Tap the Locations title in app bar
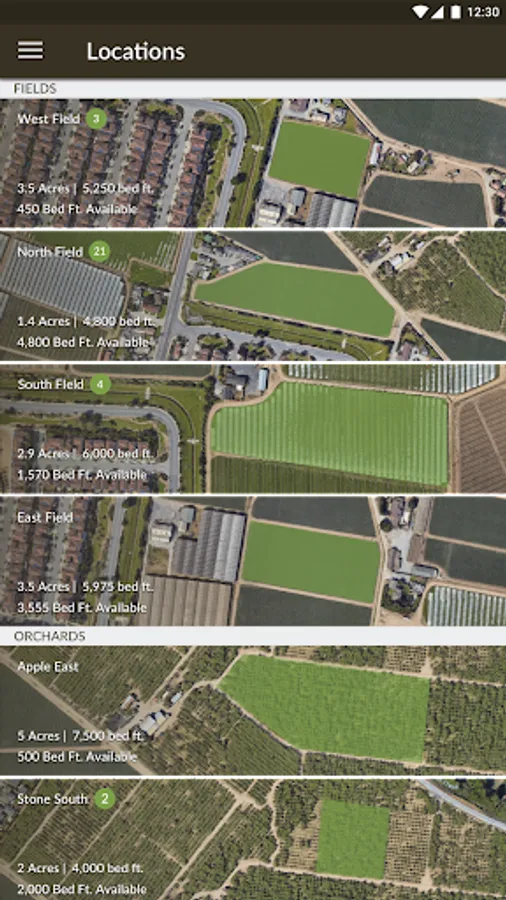 tap(136, 52)
